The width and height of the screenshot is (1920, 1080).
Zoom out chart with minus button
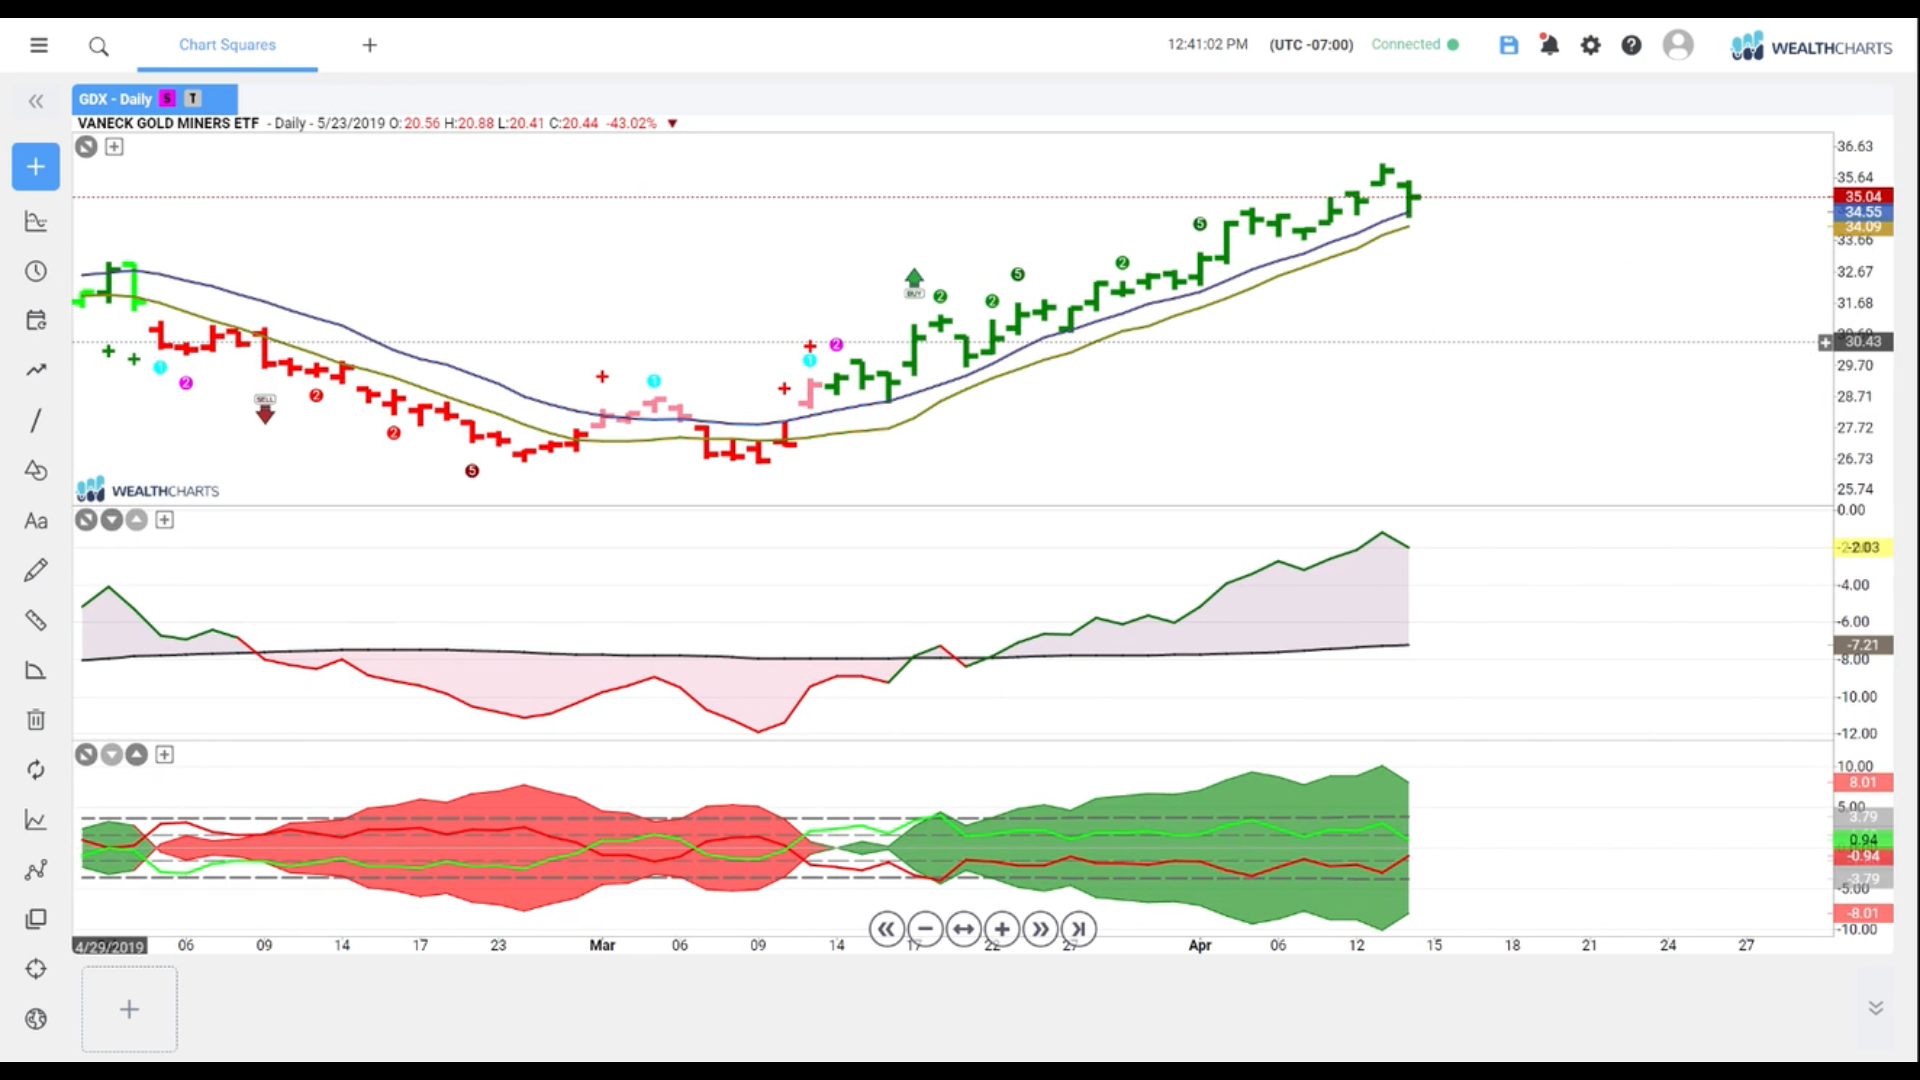click(x=925, y=929)
